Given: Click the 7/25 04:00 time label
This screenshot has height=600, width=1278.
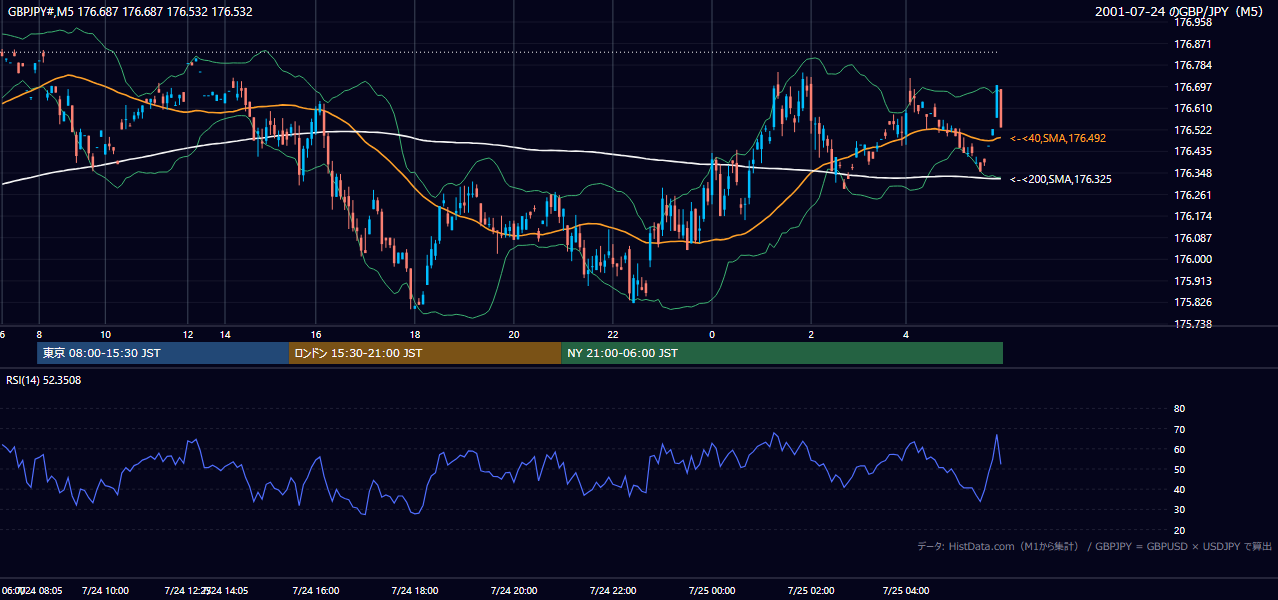Looking at the screenshot, I should 906,590.
